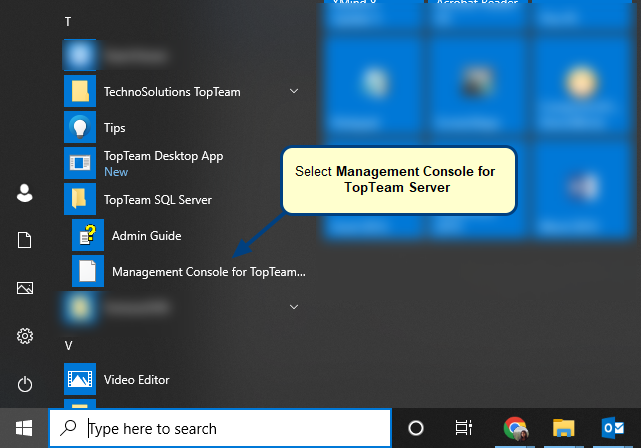Viewport: 641px width, 448px height.
Task: Click the Cortana circle on taskbar
Action: coord(416,428)
